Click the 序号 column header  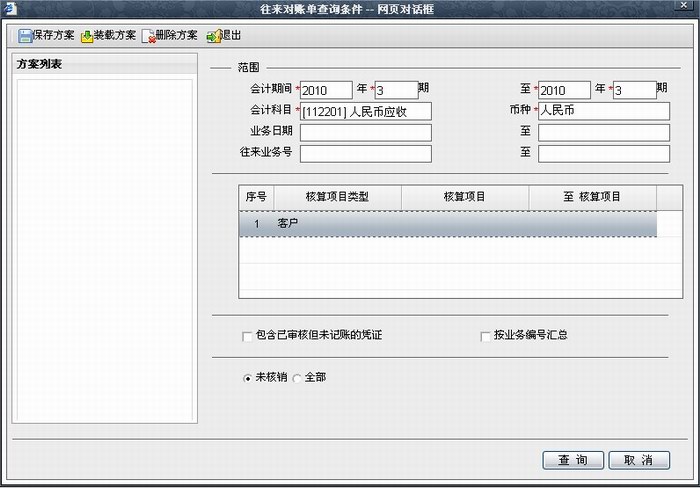[256, 197]
